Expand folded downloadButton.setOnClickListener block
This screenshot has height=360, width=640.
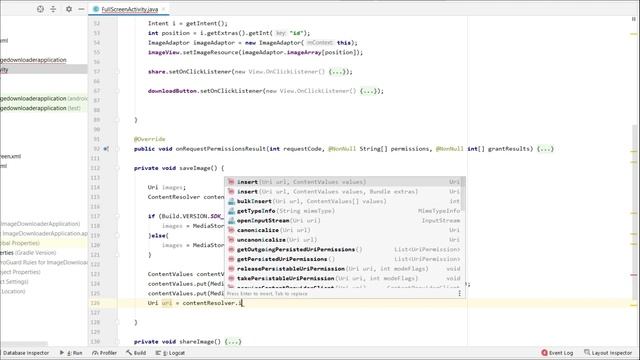pos(368,91)
